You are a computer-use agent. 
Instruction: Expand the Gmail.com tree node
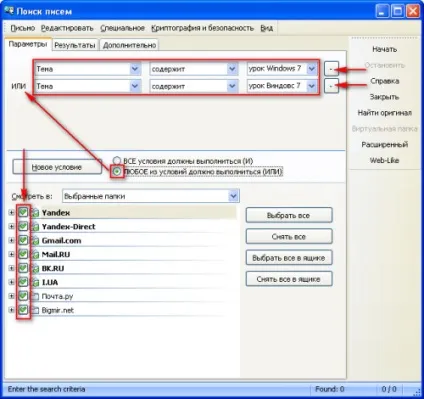(11, 241)
